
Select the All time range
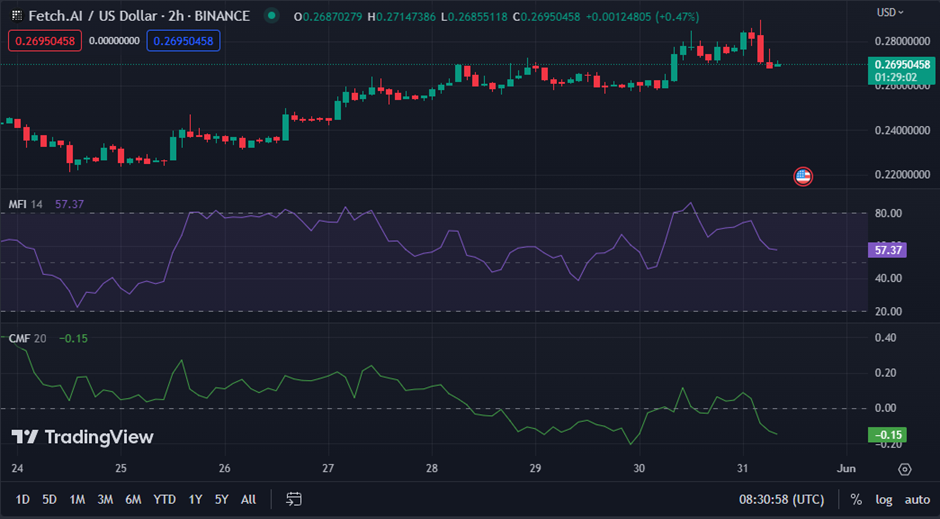[x=248, y=499]
